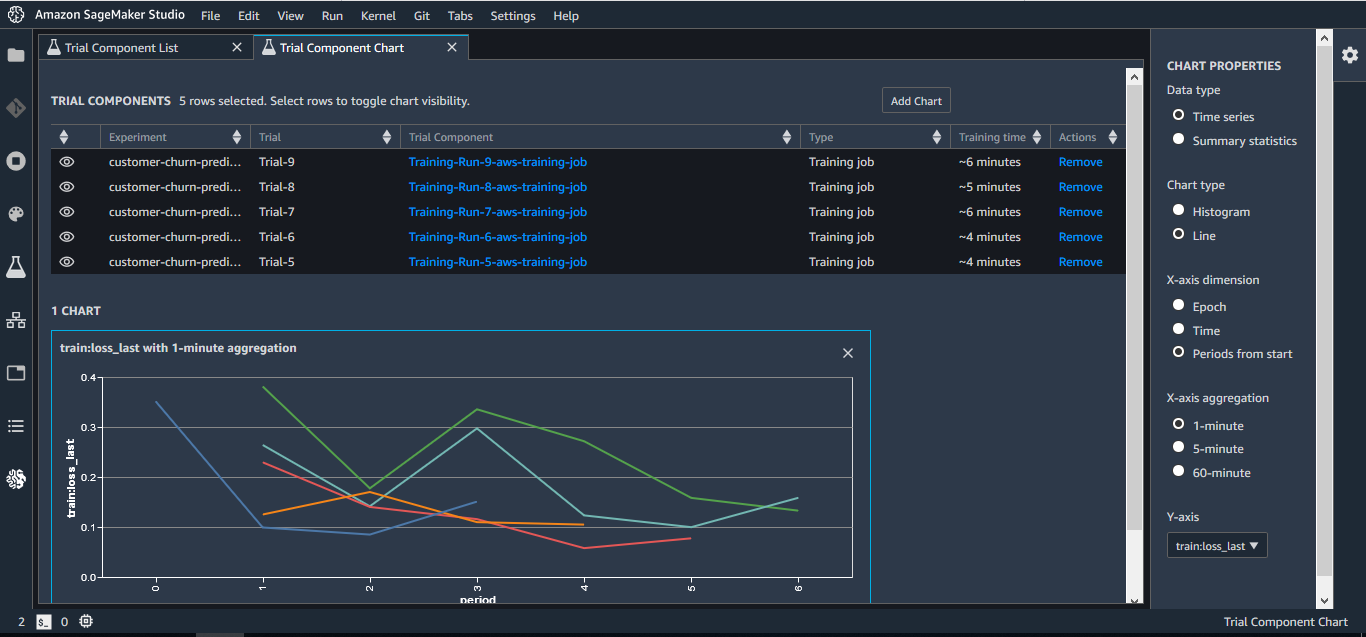
Task: Open the Kernel menu
Action: 377,15
